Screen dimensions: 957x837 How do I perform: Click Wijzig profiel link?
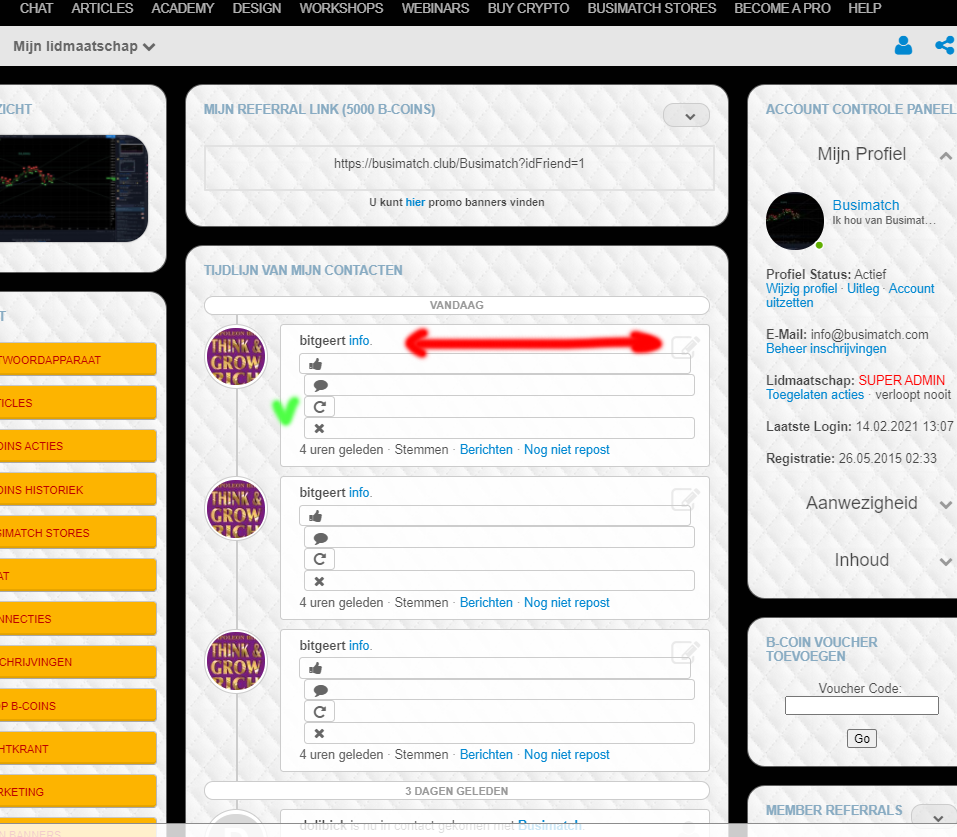click(801, 289)
